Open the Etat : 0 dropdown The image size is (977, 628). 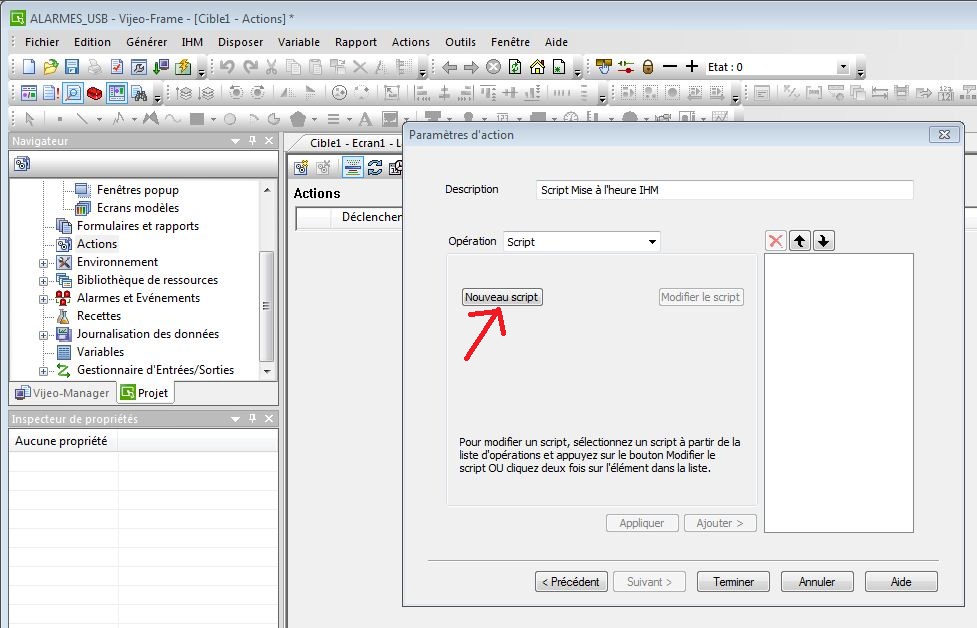coord(842,67)
